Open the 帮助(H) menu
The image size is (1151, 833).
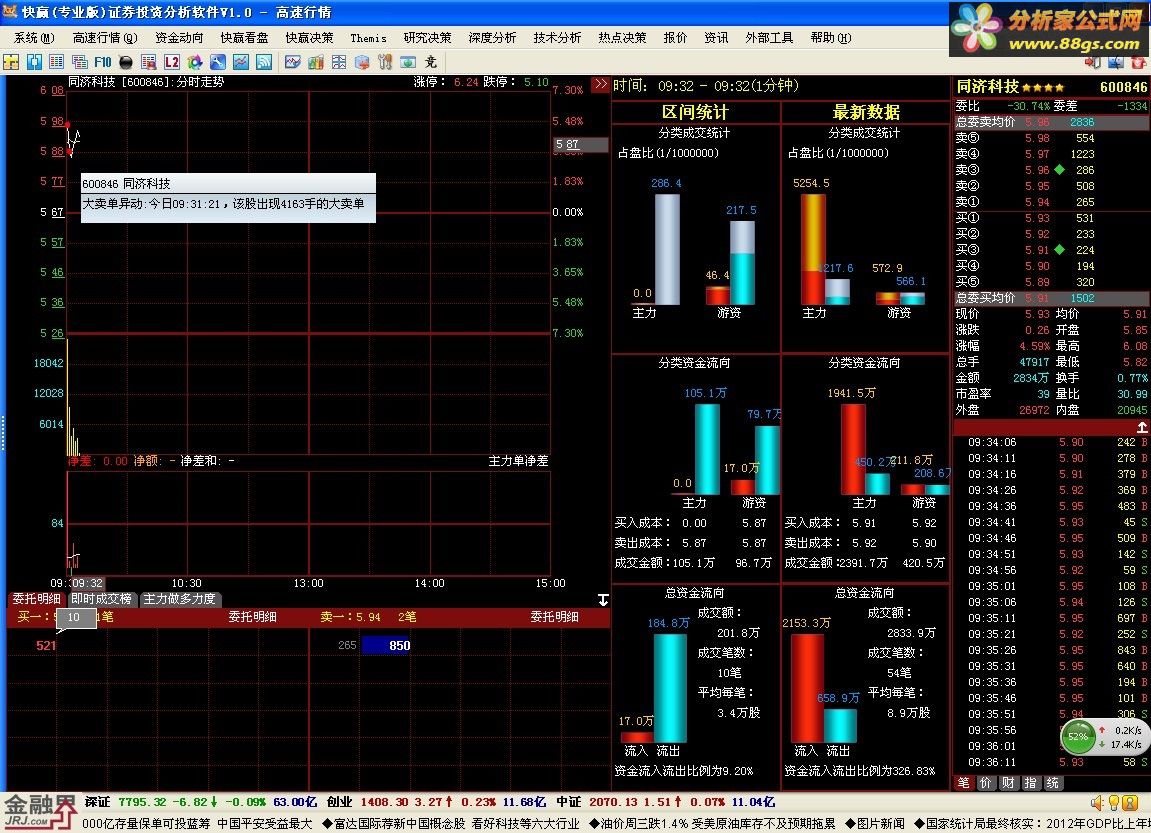click(830, 37)
